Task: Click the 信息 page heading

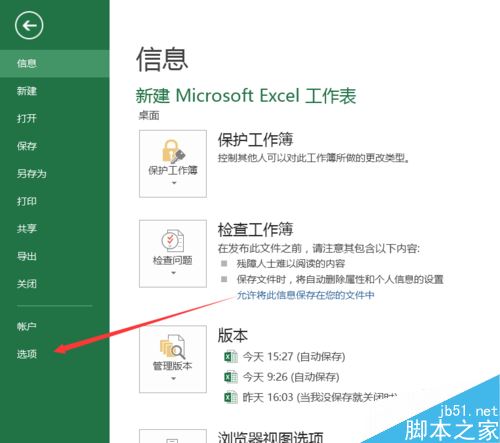Action: pyautogui.click(x=162, y=59)
